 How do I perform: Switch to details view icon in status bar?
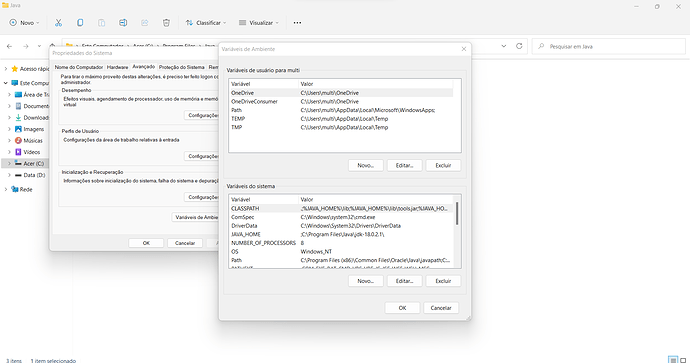[673, 359]
